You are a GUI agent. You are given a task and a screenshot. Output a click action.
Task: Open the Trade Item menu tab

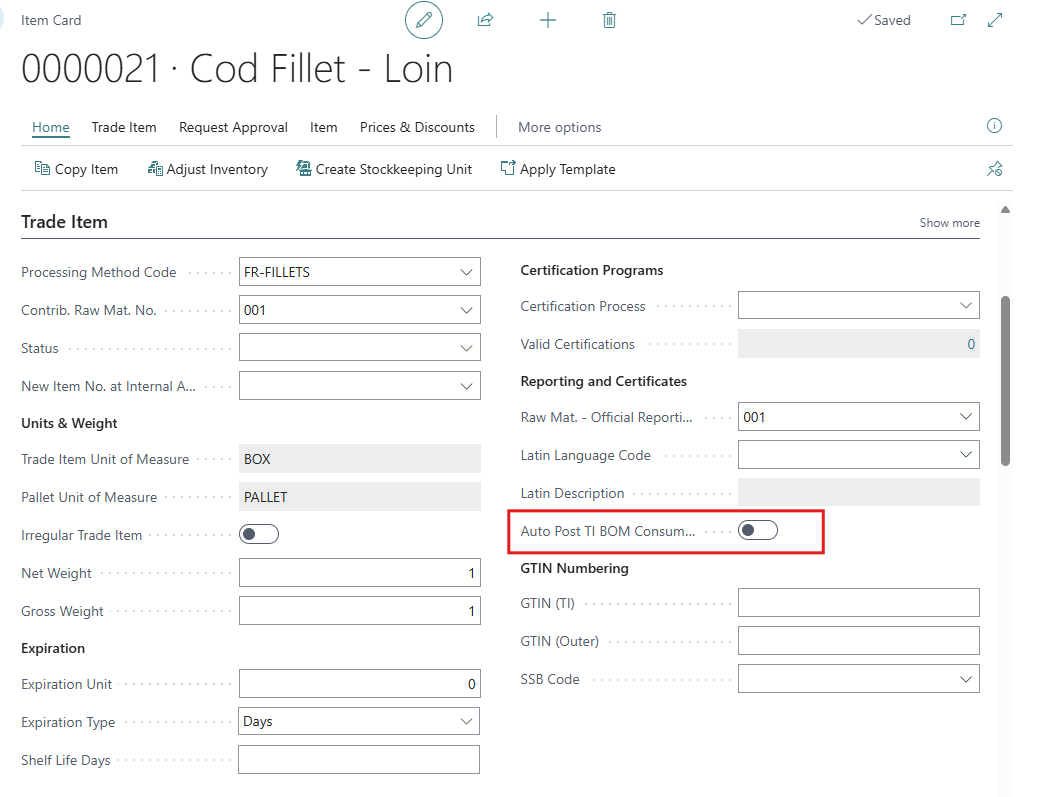coord(124,127)
